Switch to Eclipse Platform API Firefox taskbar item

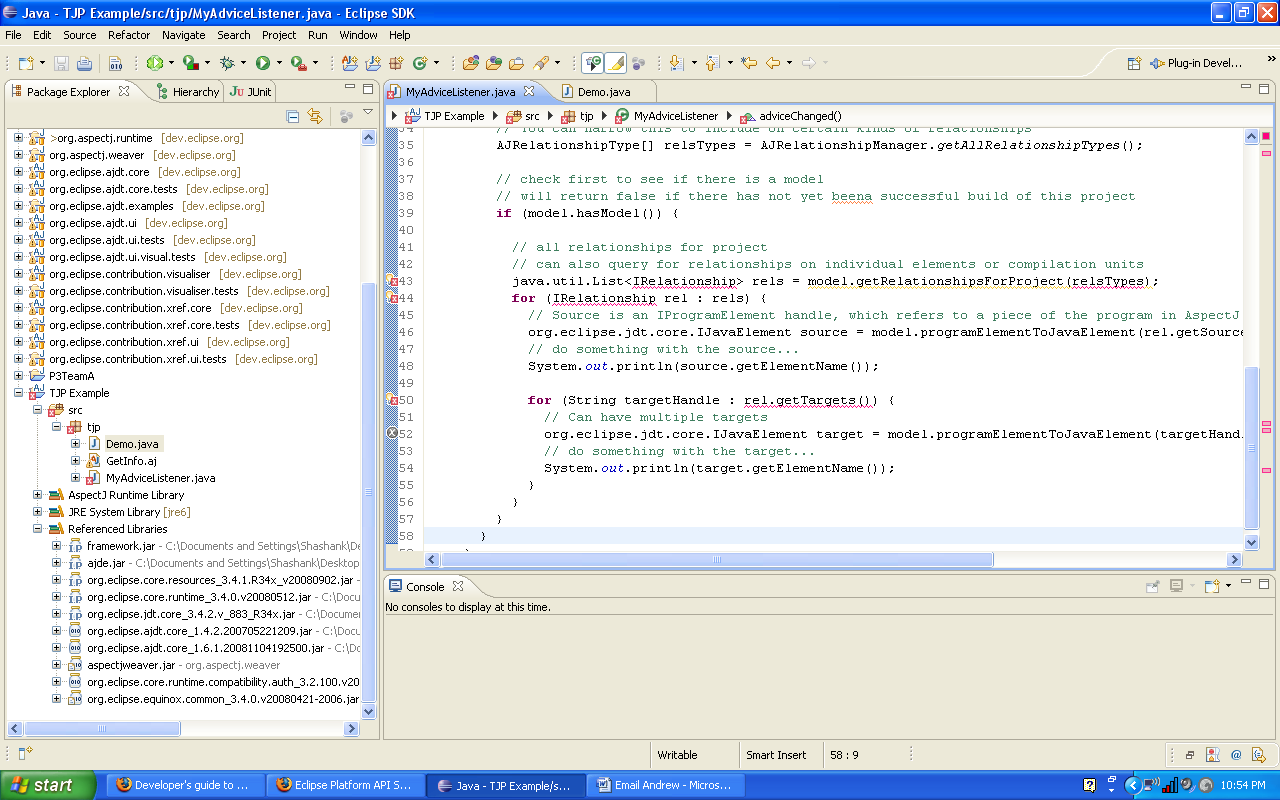click(344, 785)
